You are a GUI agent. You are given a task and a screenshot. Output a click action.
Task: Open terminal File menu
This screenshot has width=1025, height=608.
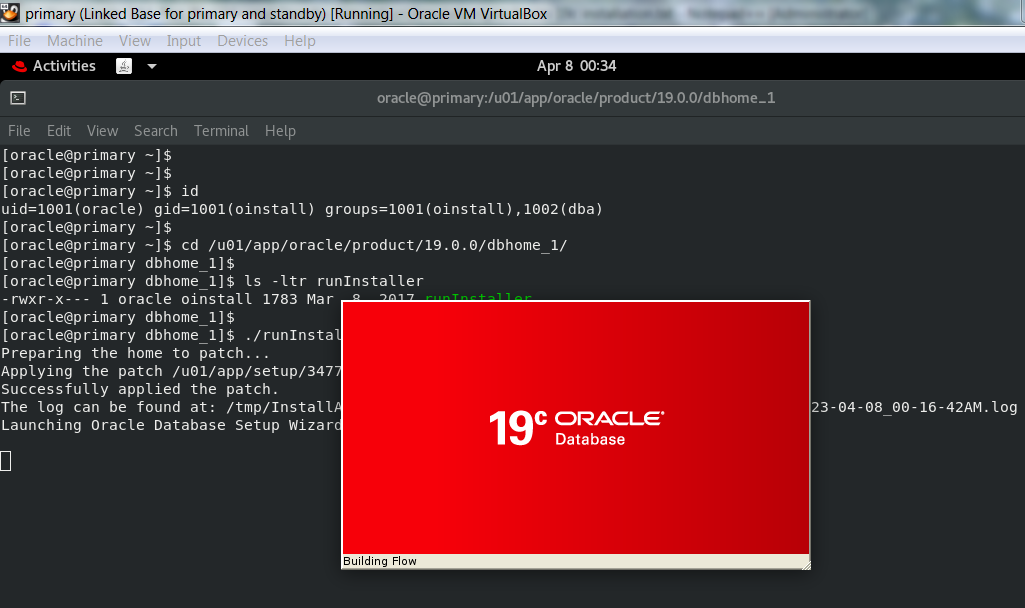pyautogui.click(x=19, y=131)
